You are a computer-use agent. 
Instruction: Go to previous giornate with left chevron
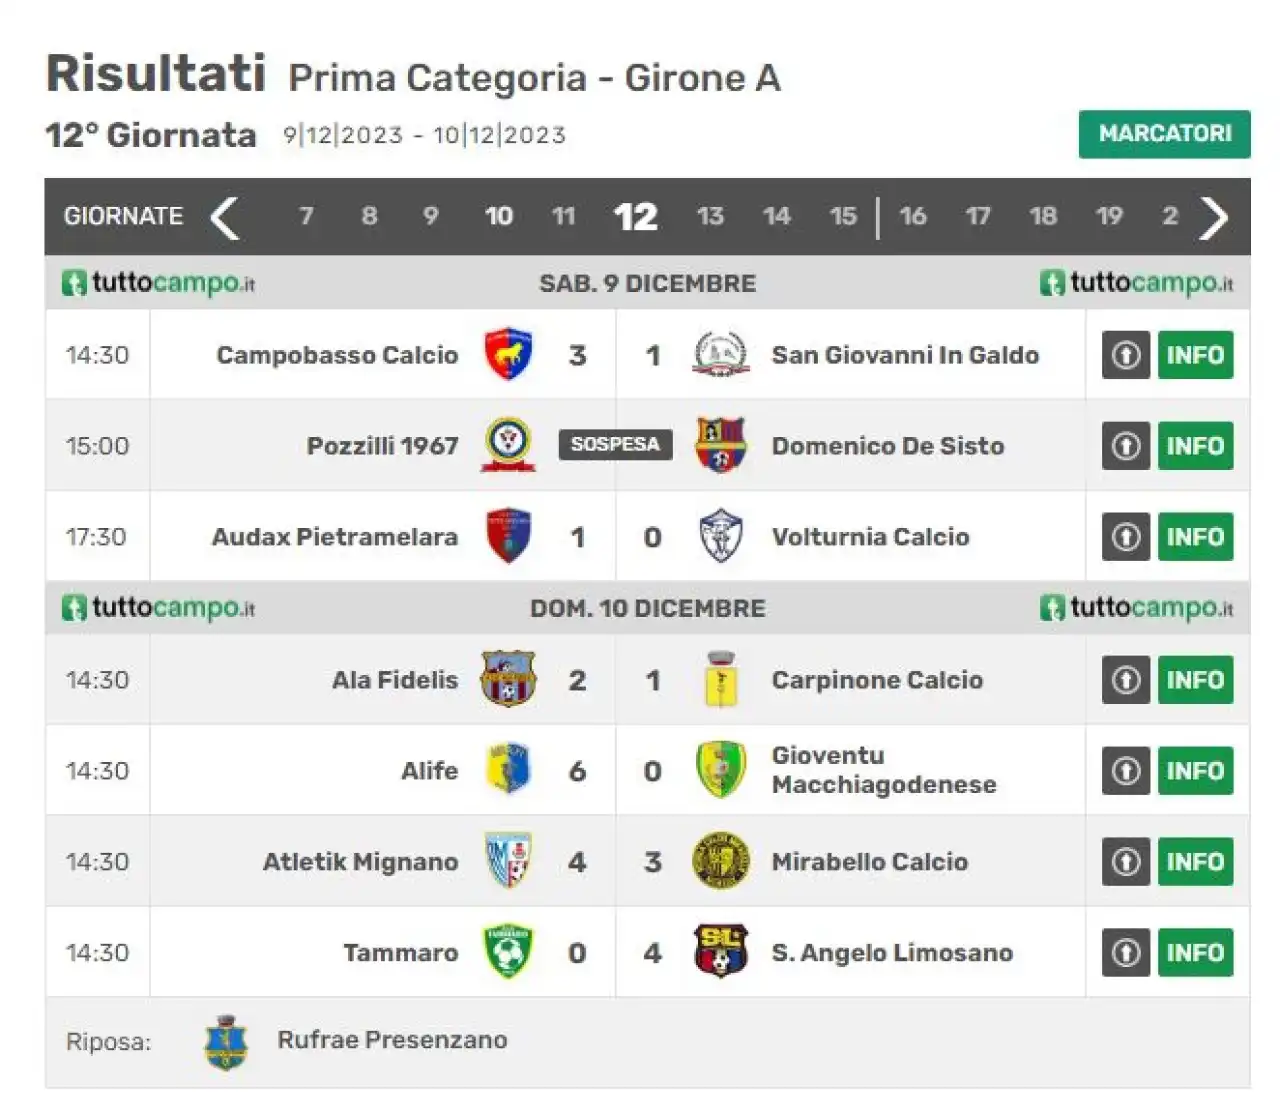tap(225, 217)
